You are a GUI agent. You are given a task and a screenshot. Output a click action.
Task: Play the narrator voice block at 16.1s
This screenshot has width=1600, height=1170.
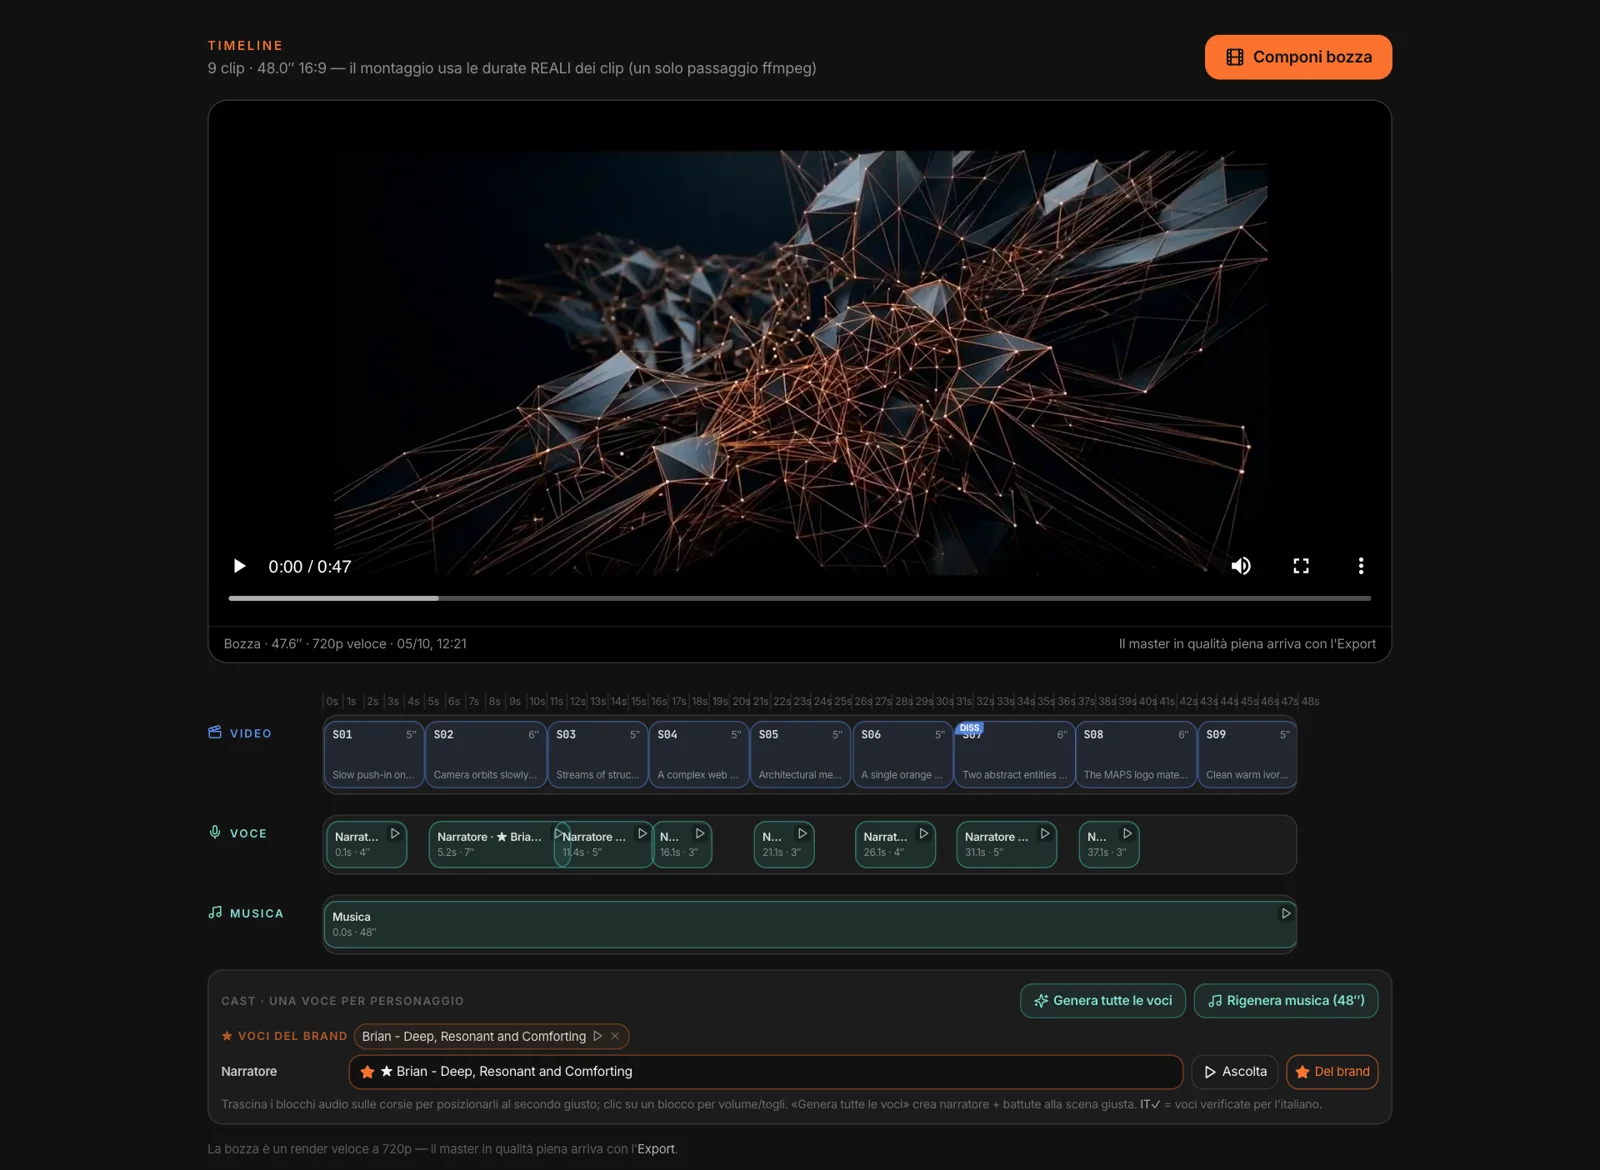(700, 833)
